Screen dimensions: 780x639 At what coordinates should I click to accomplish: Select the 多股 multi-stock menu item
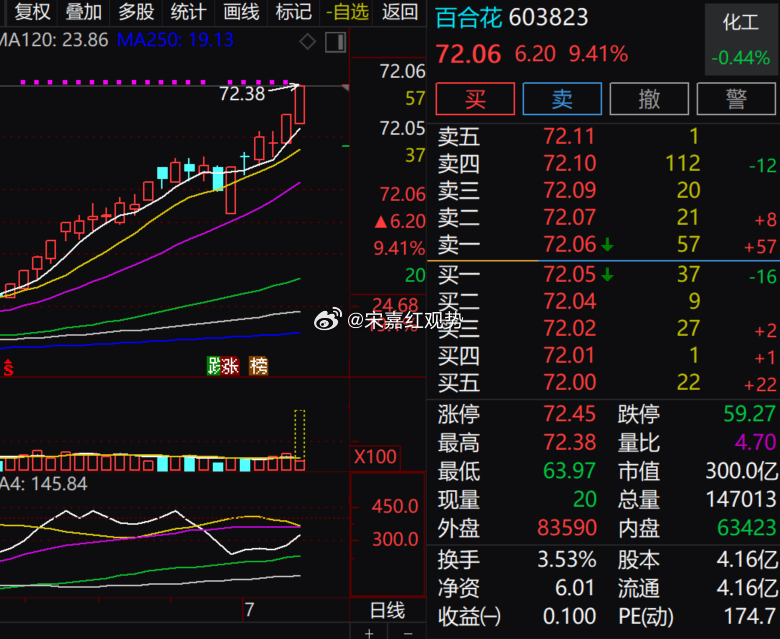tap(136, 11)
